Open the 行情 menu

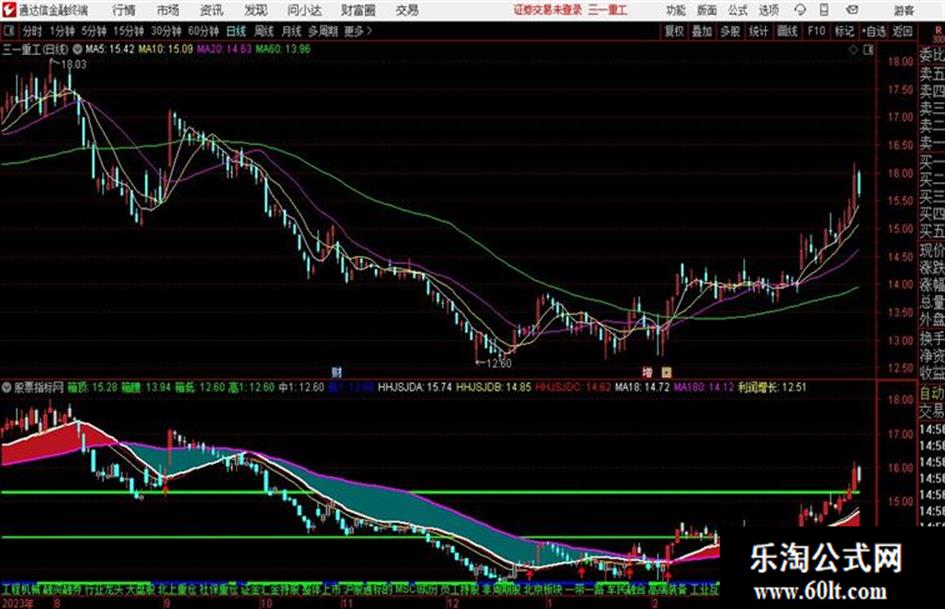pos(124,10)
